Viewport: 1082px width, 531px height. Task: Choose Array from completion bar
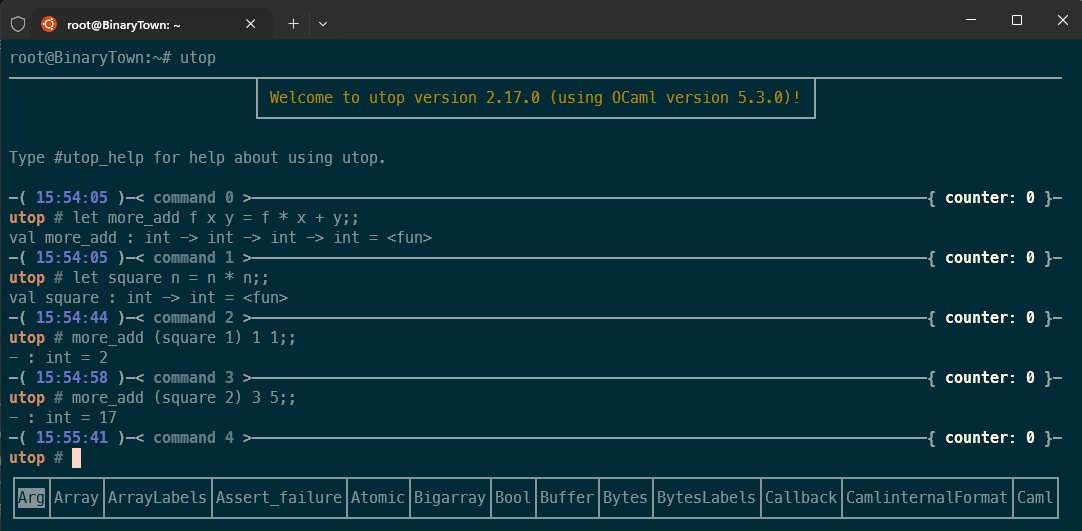(76, 497)
